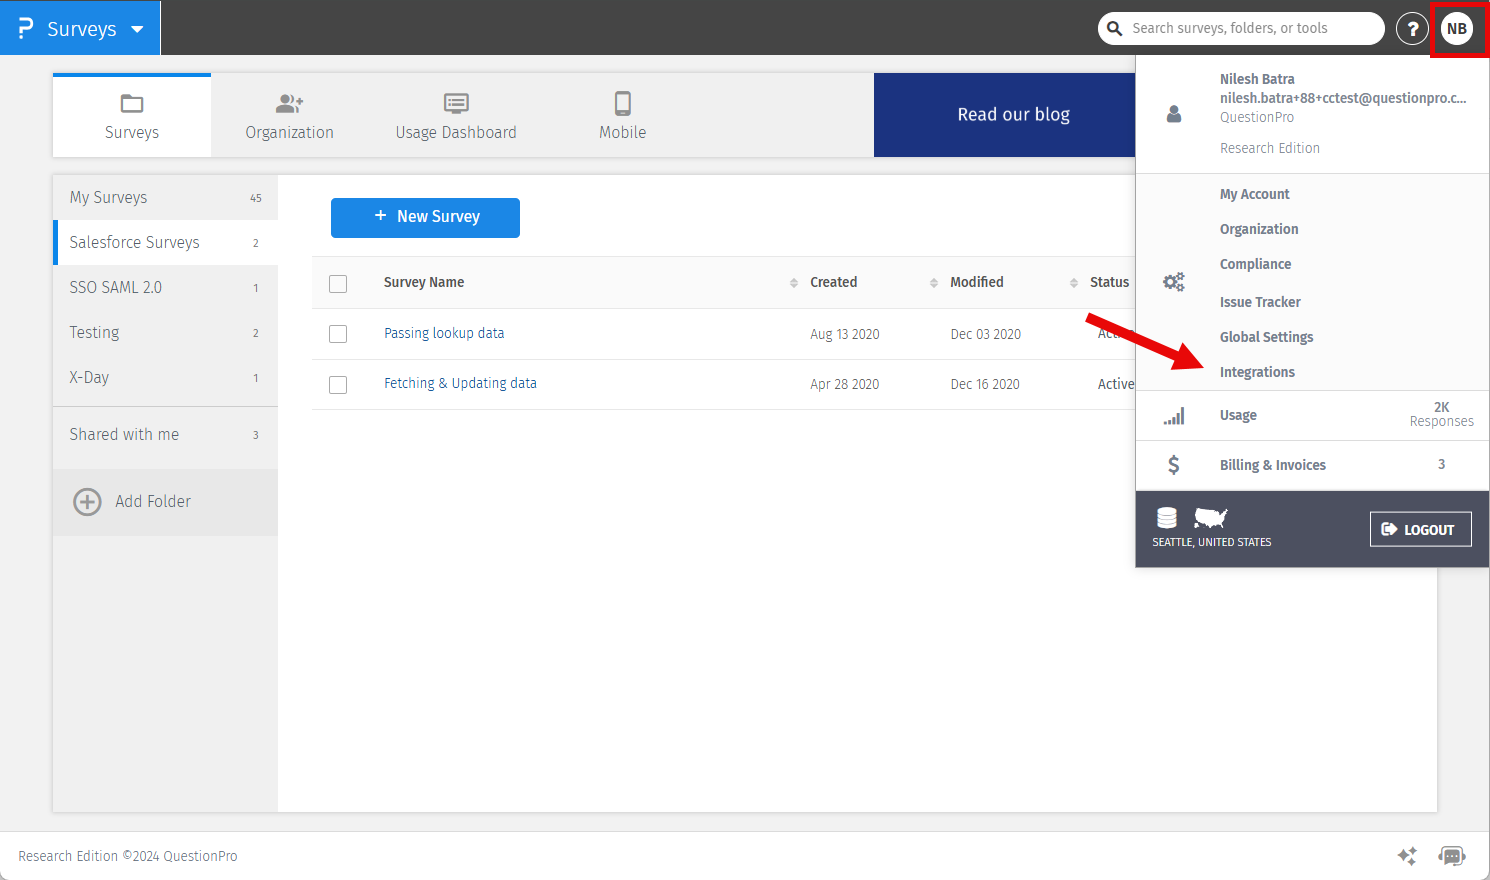Image resolution: width=1490 pixels, height=880 pixels.
Task: Open Billing & Invoices from the profile menu
Action: tap(1273, 465)
